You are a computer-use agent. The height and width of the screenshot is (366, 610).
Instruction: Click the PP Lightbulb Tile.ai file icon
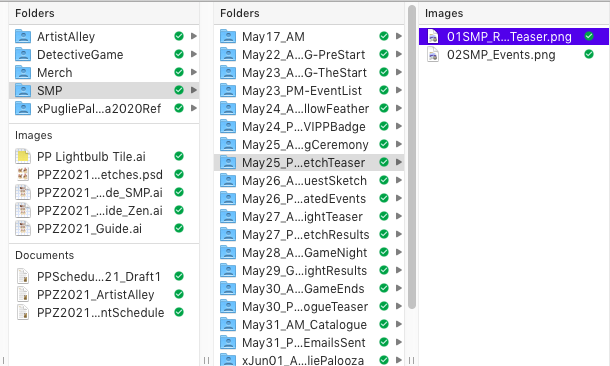23,156
